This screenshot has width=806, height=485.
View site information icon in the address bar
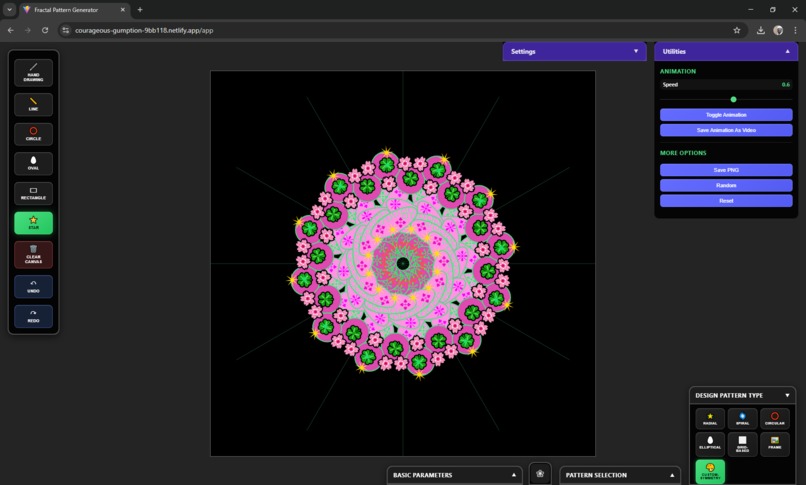(65, 30)
